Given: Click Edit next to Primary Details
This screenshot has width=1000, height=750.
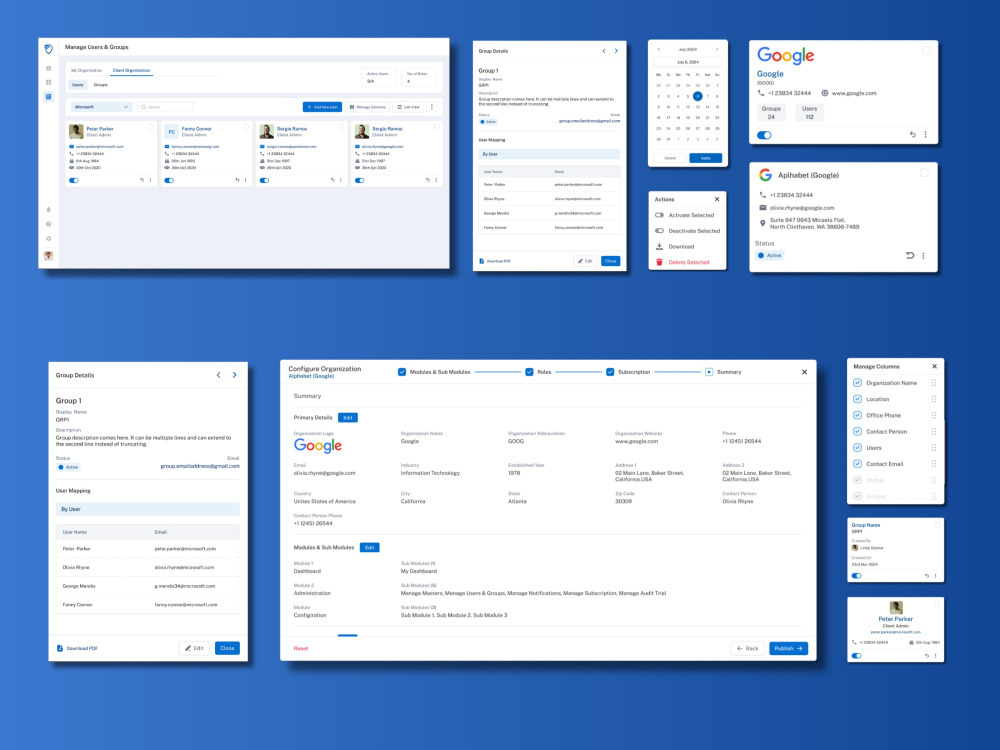Looking at the screenshot, I should point(348,418).
